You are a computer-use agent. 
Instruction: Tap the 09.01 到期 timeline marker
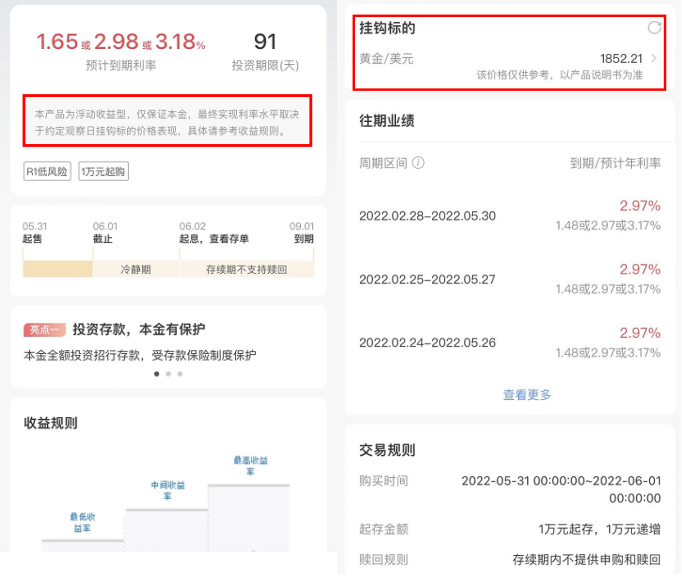[x=302, y=232]
